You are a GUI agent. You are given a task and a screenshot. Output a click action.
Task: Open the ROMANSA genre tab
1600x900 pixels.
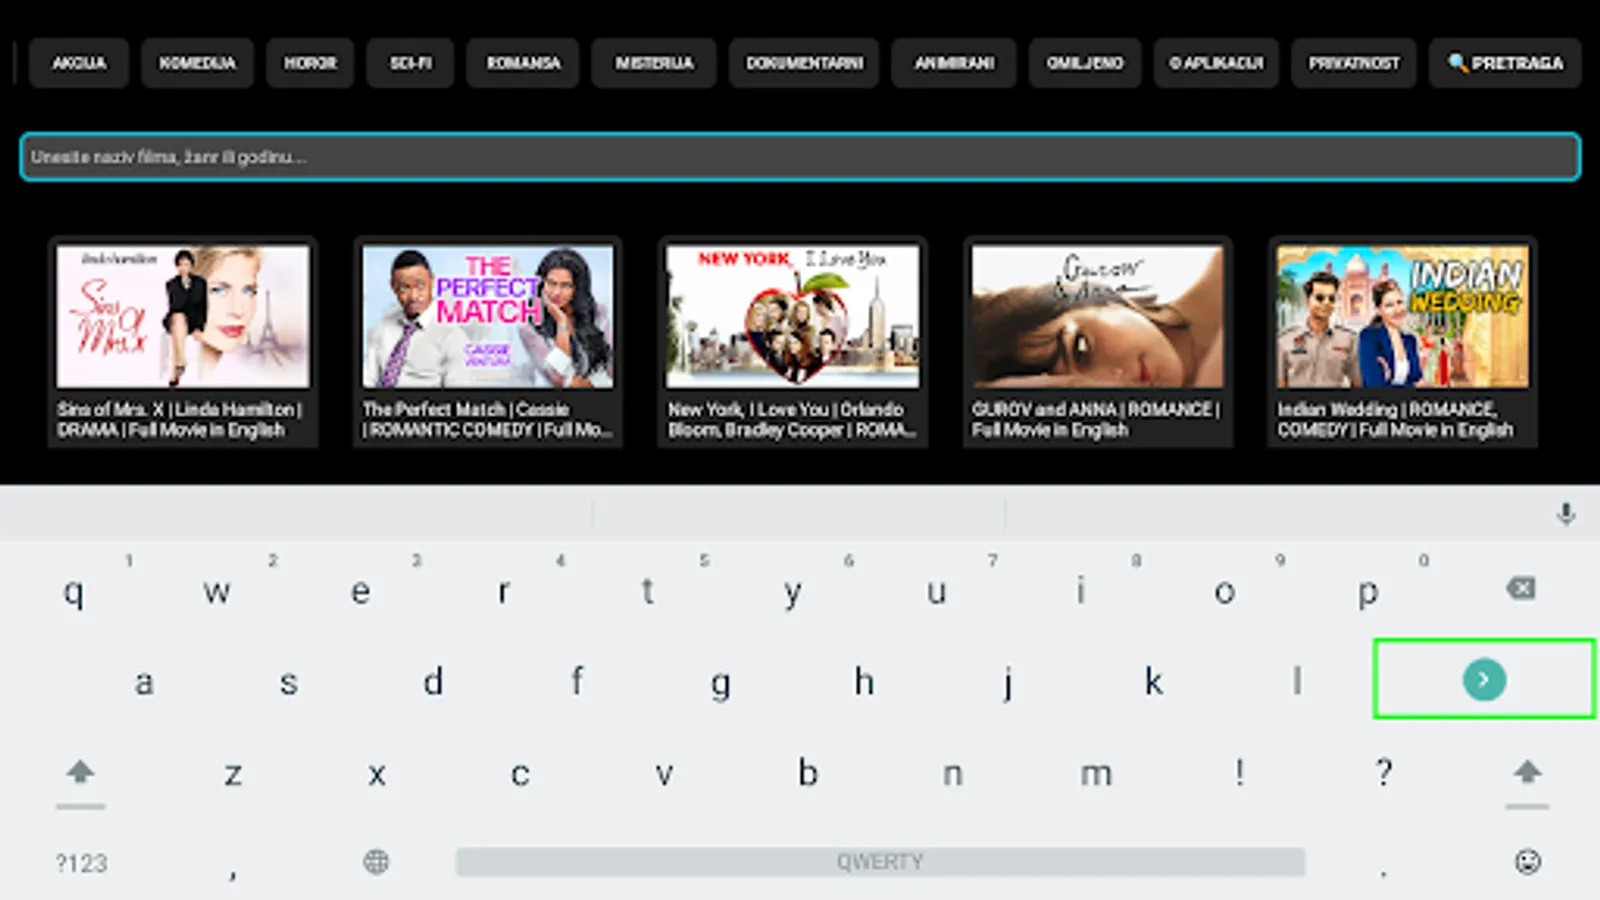(x=523, y=63)
